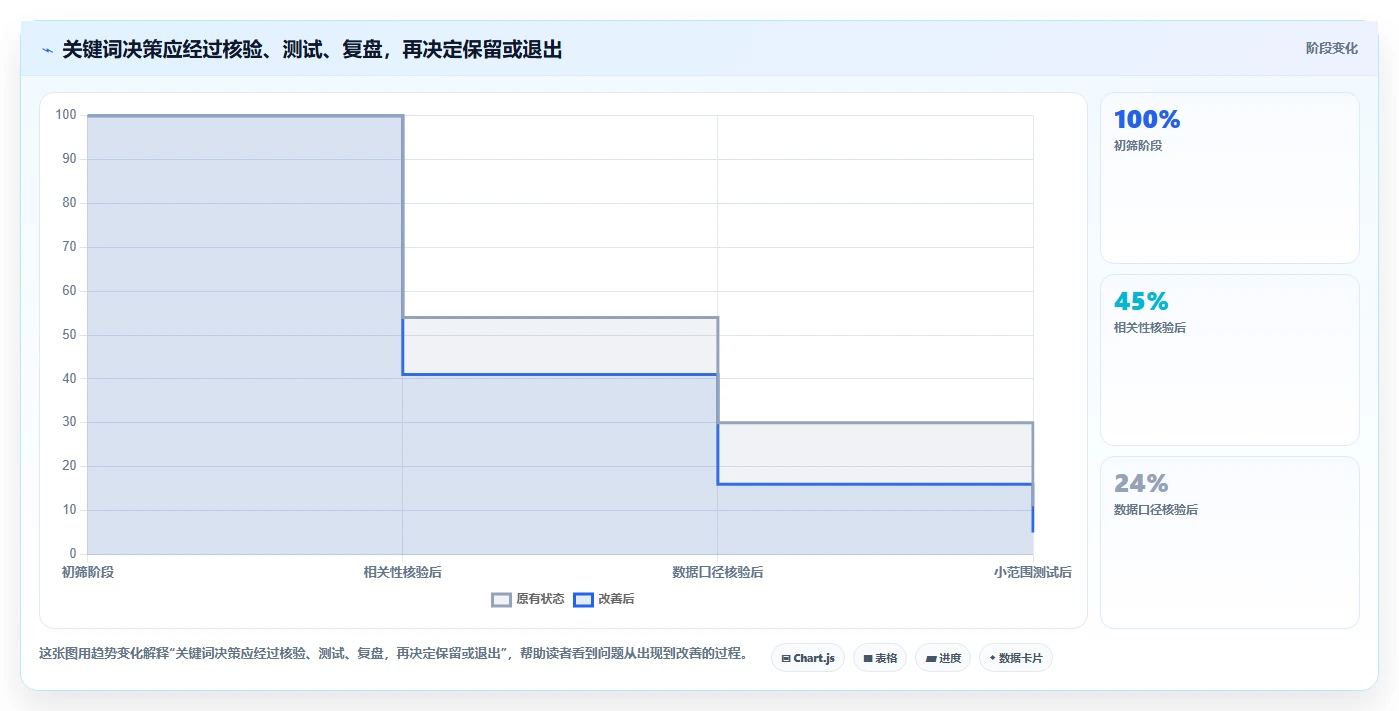Click the gray 原有状态 legend swatch

[x=501, y=599]
